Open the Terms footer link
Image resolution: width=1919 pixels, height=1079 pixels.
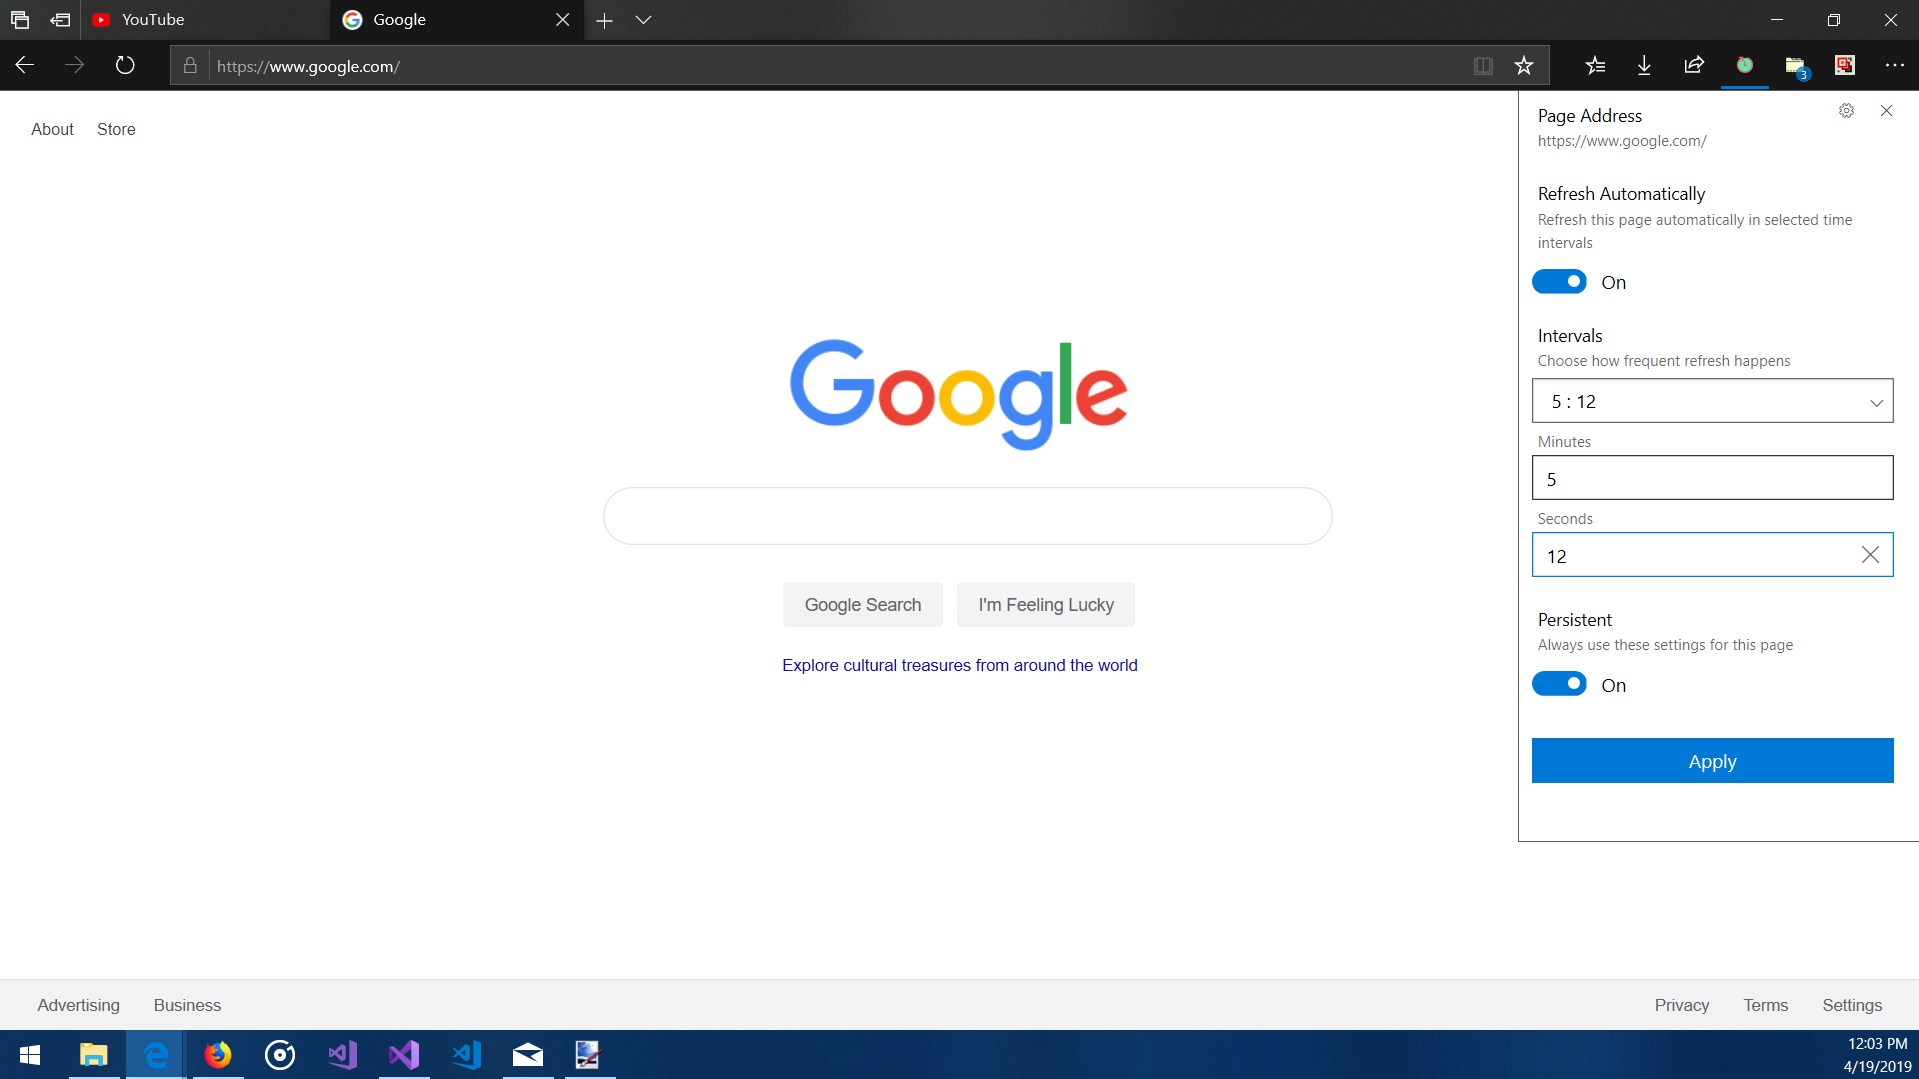(x=1766, y=1006)
